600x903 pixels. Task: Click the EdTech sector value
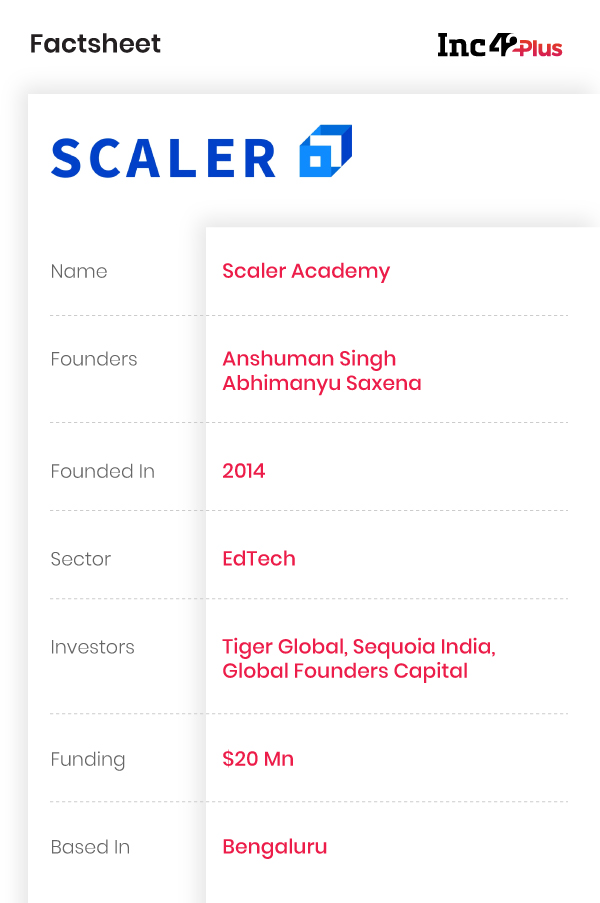coord(259,559)
